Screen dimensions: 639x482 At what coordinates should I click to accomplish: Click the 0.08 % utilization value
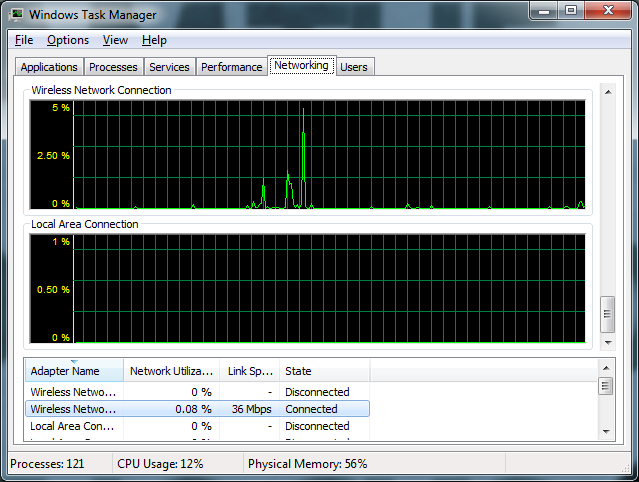[193, 409]
